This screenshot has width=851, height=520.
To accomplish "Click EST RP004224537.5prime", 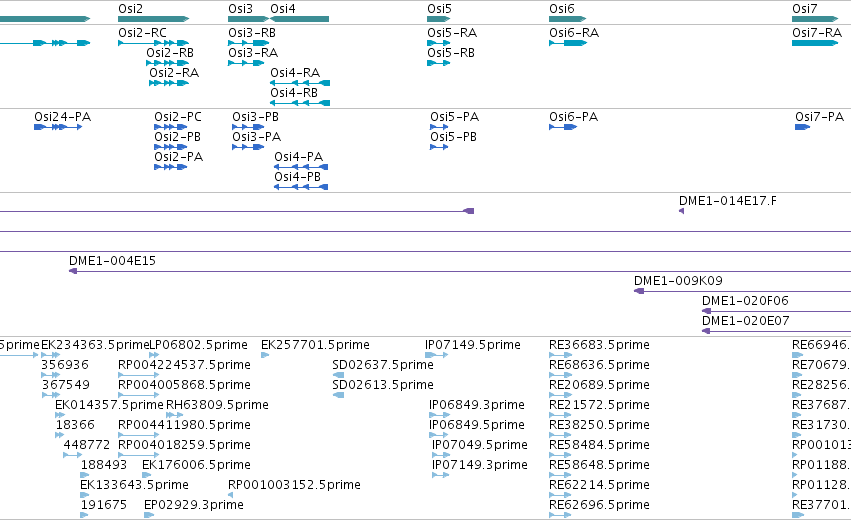I will click(185, 365).
